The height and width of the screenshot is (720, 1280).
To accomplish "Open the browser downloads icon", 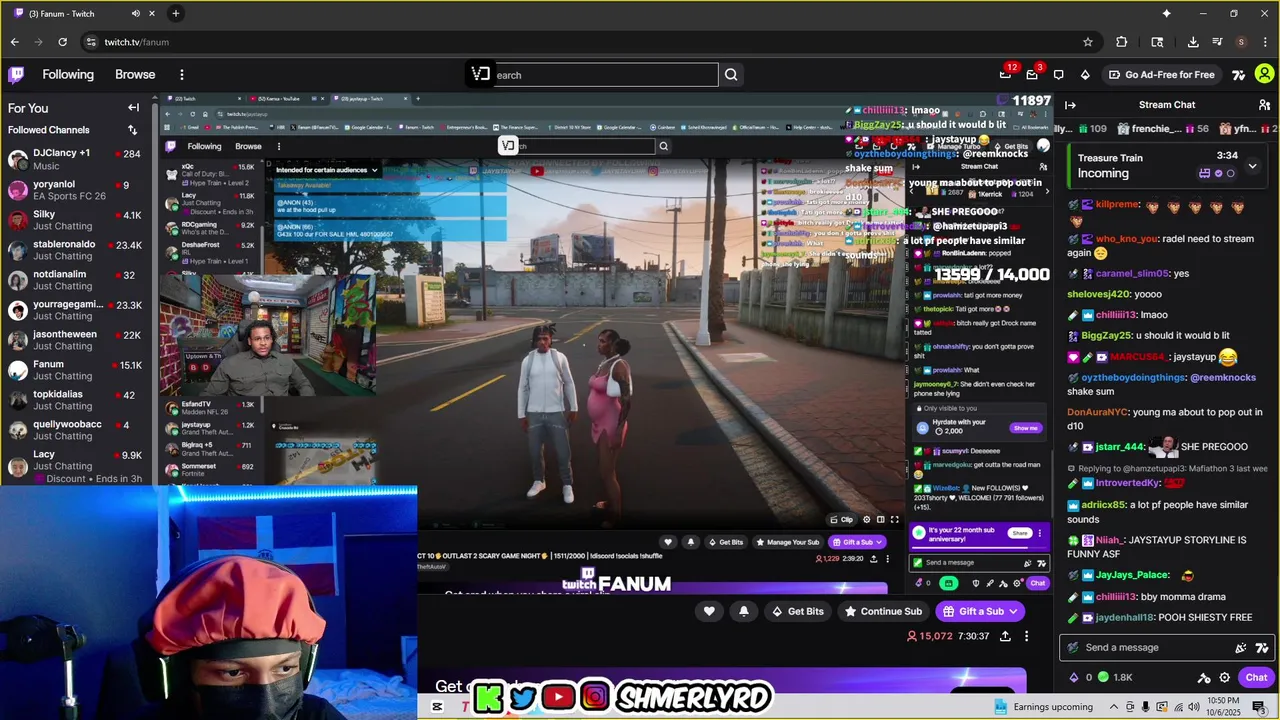I will point(1193,42).
